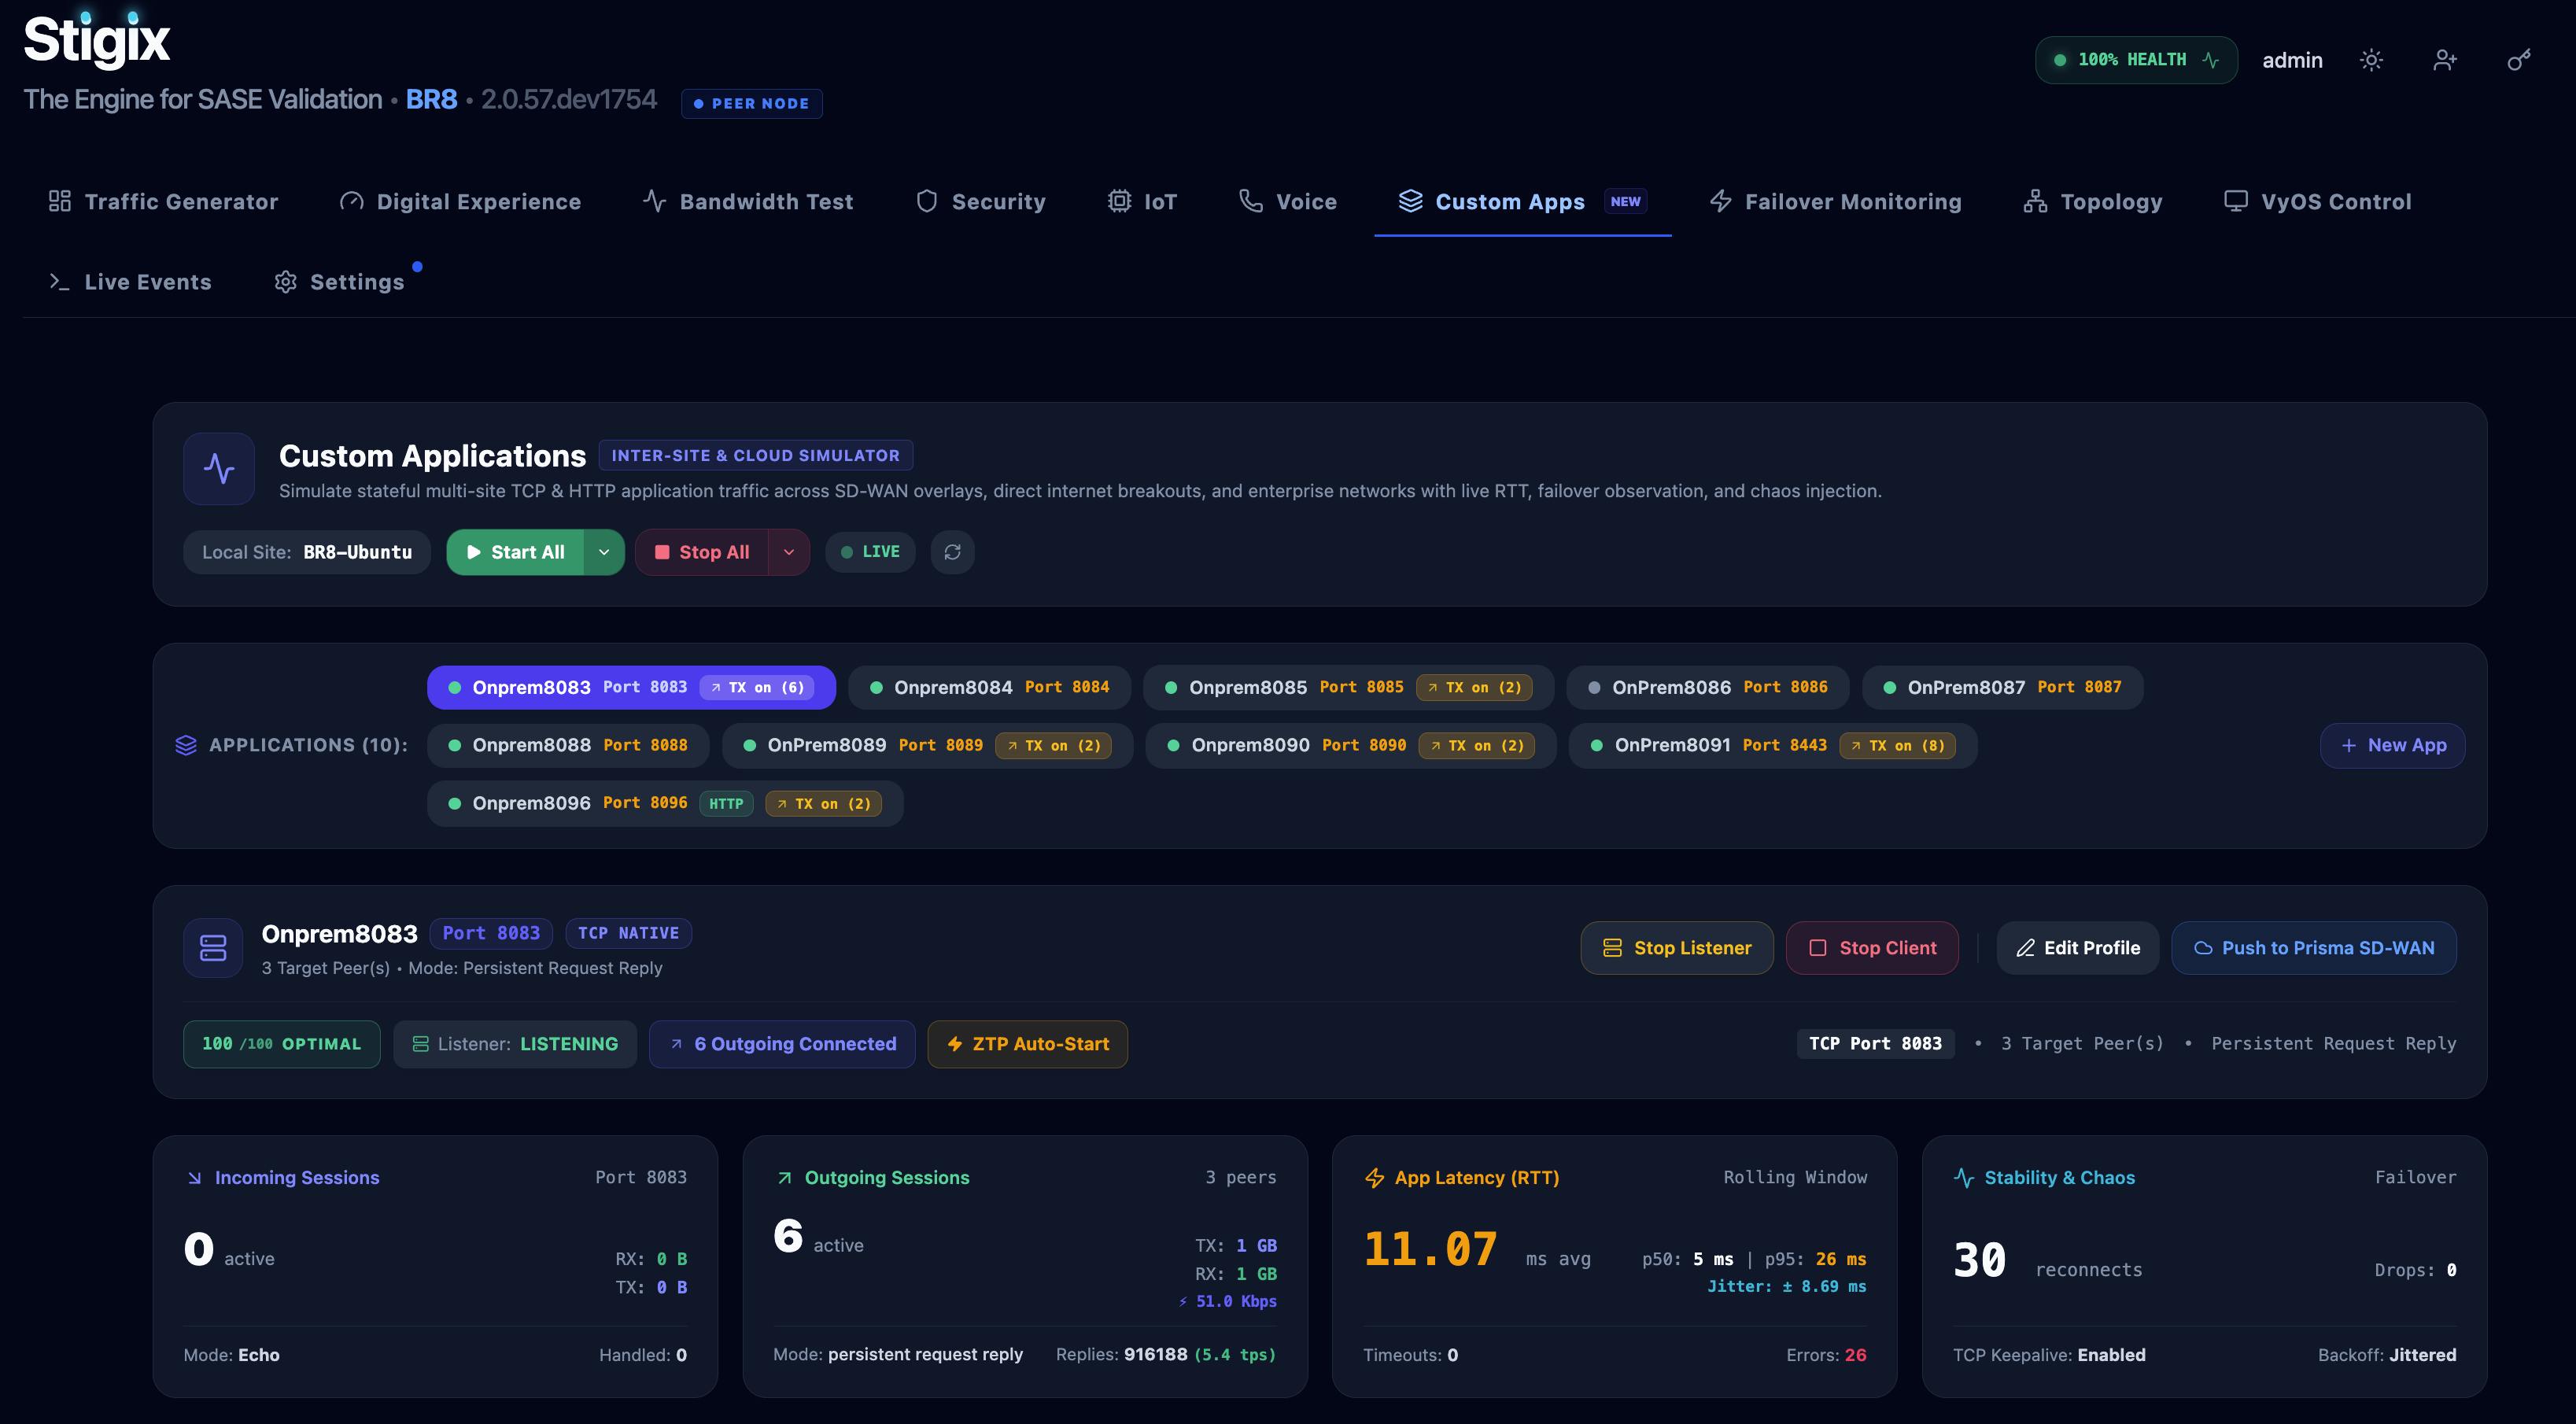2576x1424 pixels.
Task: Click the Digital Experience gauge icon
Action: pos(351,201)
